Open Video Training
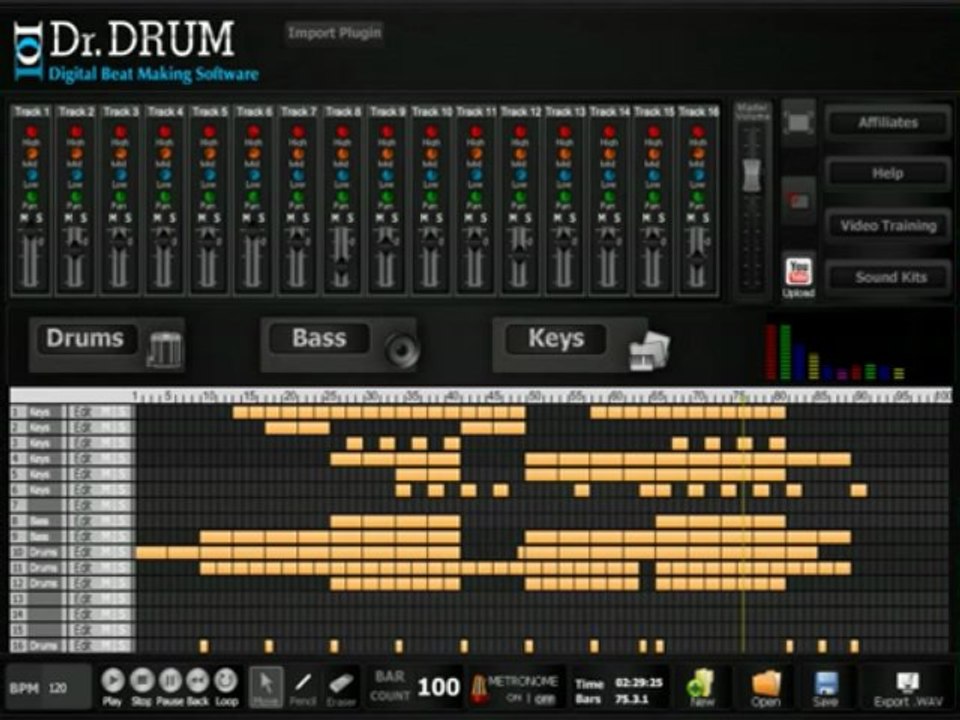 click(x=888, y=225)
